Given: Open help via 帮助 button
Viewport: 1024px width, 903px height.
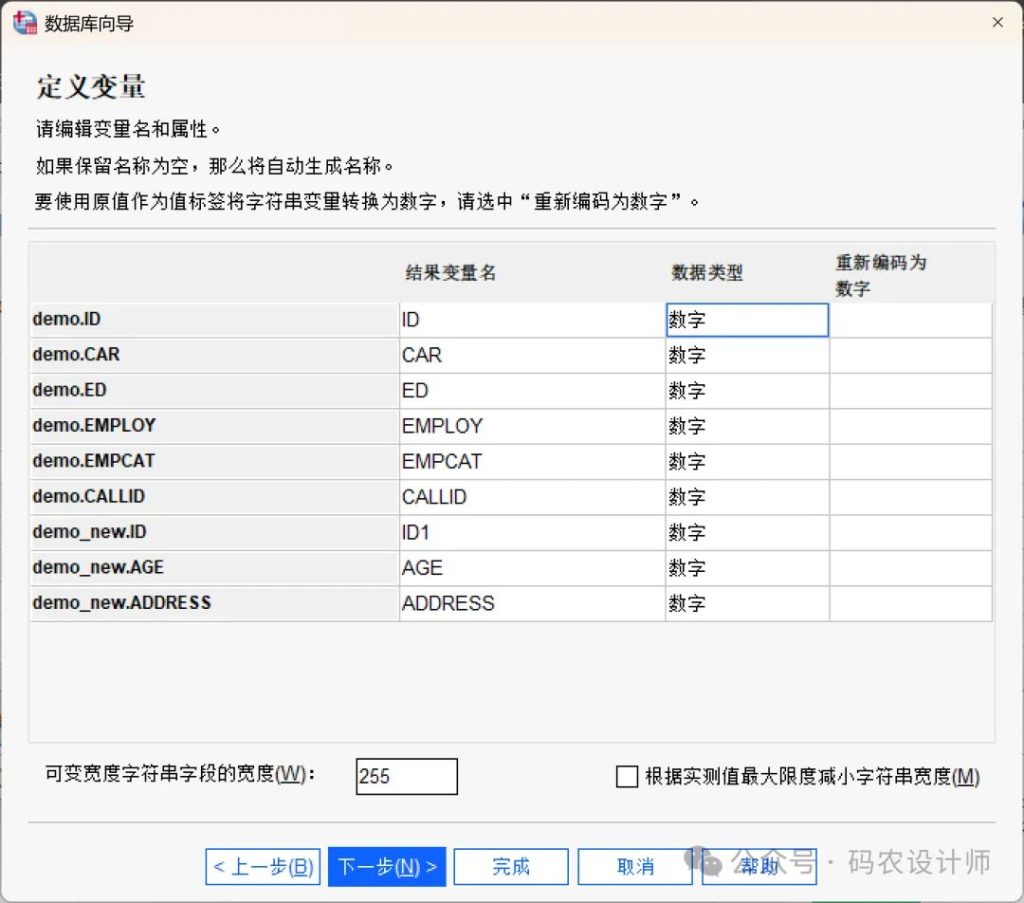Looking at the screenshot, I should [x=759, y=867].
